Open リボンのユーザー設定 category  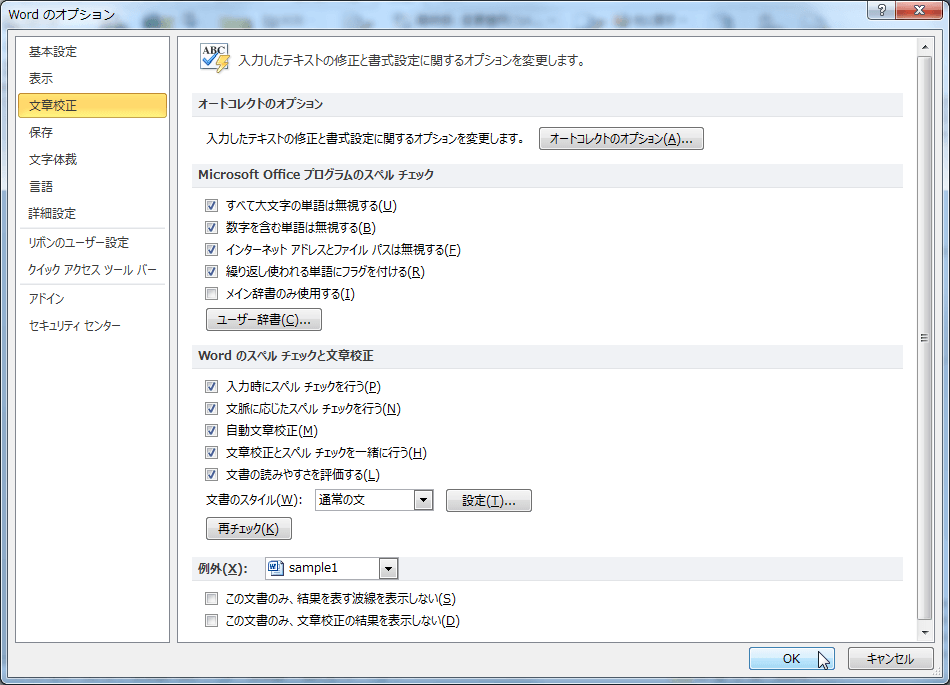point(92,243)
